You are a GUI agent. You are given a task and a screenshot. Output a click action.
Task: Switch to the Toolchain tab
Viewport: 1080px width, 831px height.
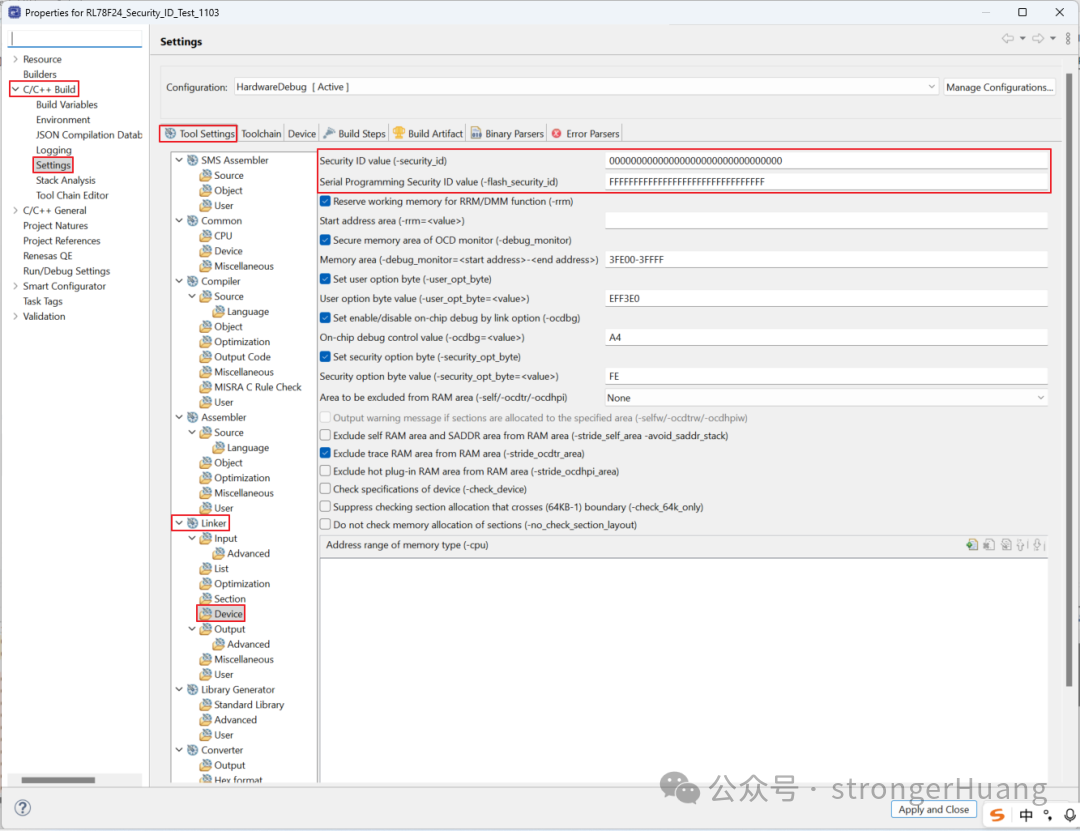[x=261, y=132]
